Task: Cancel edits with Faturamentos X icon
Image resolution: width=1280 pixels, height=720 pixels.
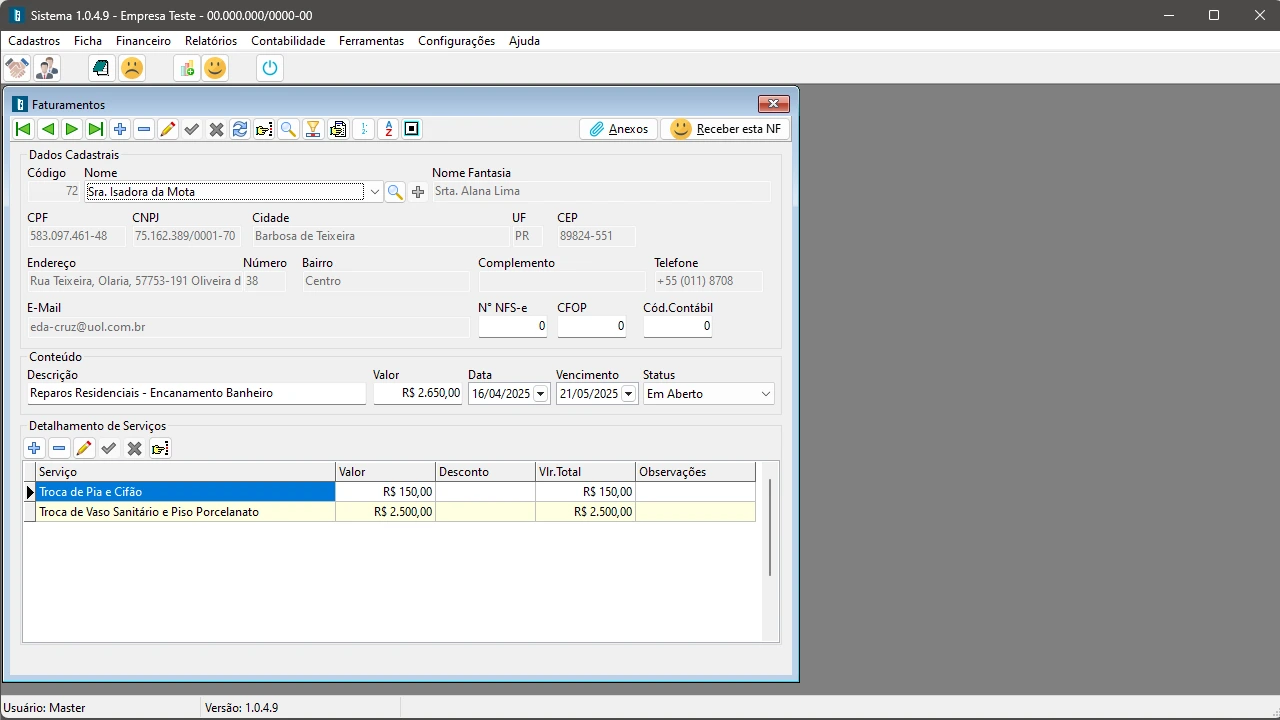Action: (x=216, y=129)
